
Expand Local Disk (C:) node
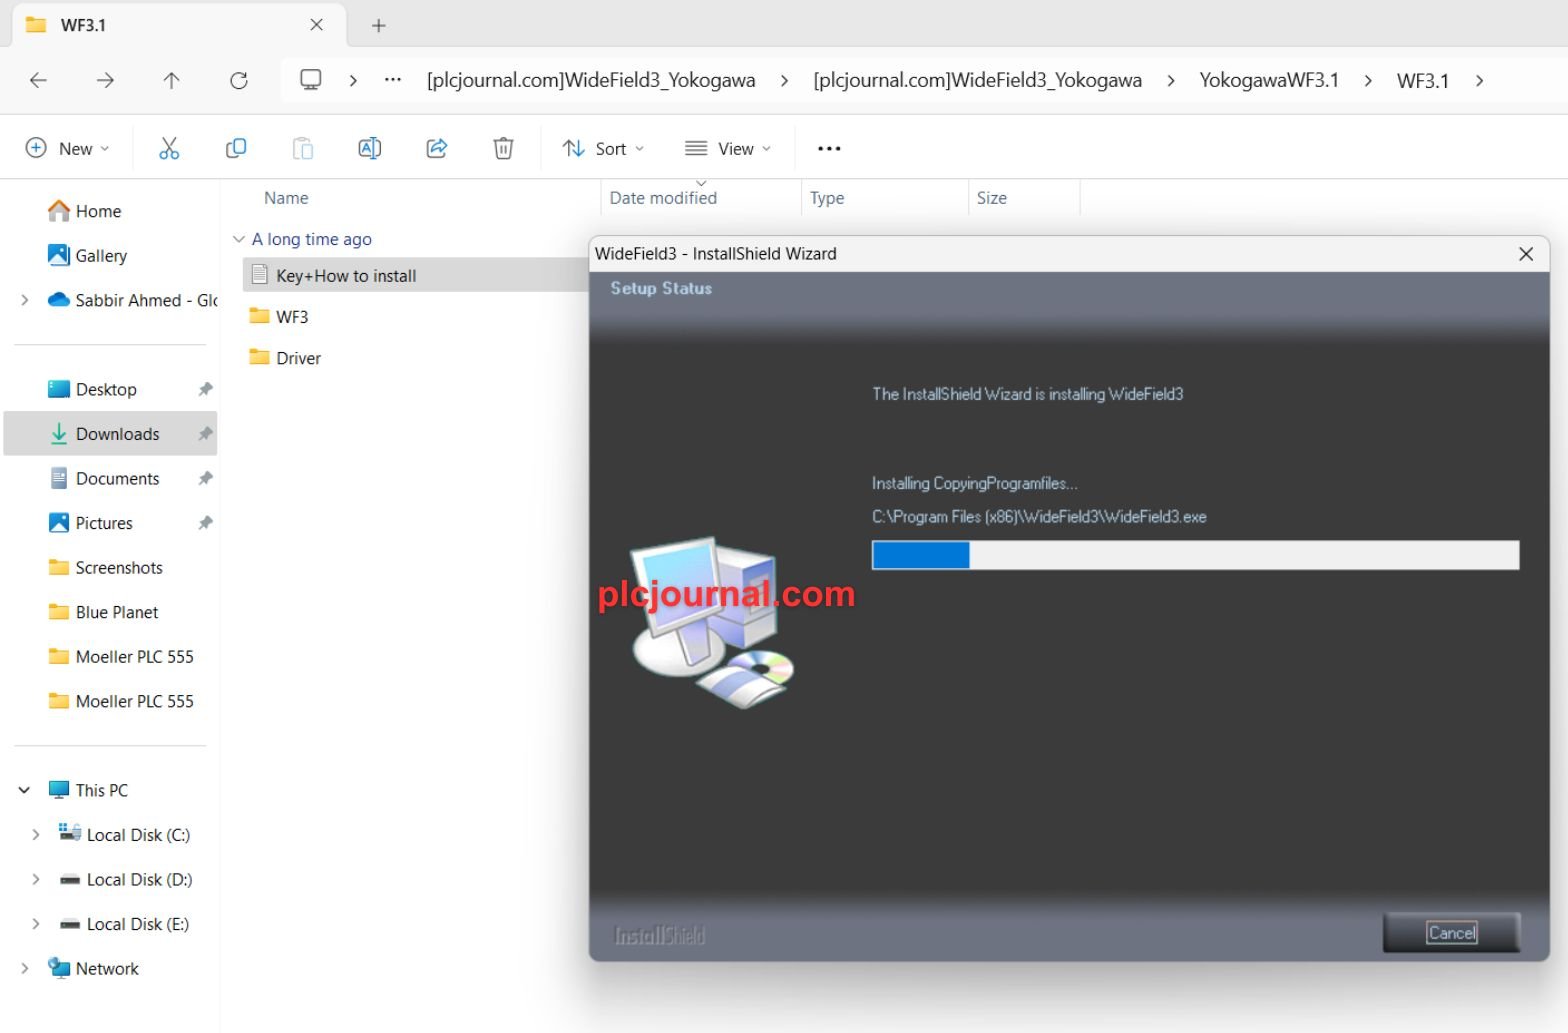pyautogui.click(x=36, y=834)
